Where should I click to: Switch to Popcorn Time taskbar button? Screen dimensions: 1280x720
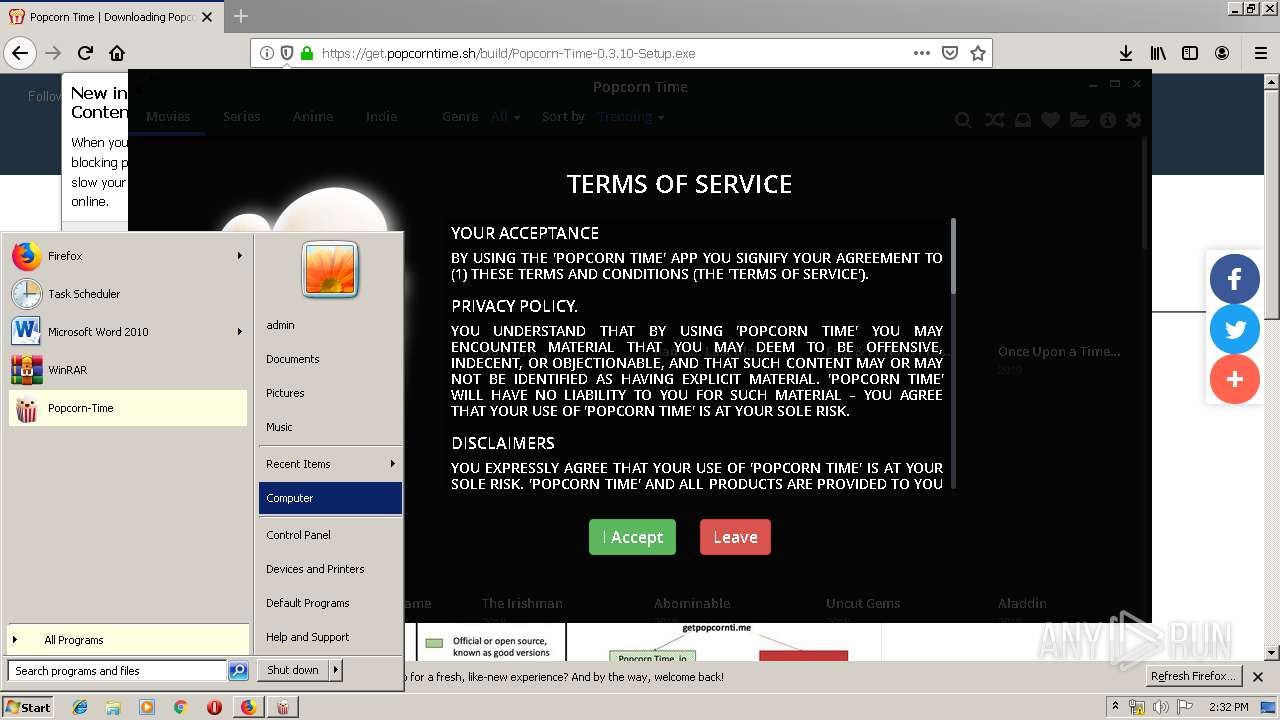click(283, 707)
